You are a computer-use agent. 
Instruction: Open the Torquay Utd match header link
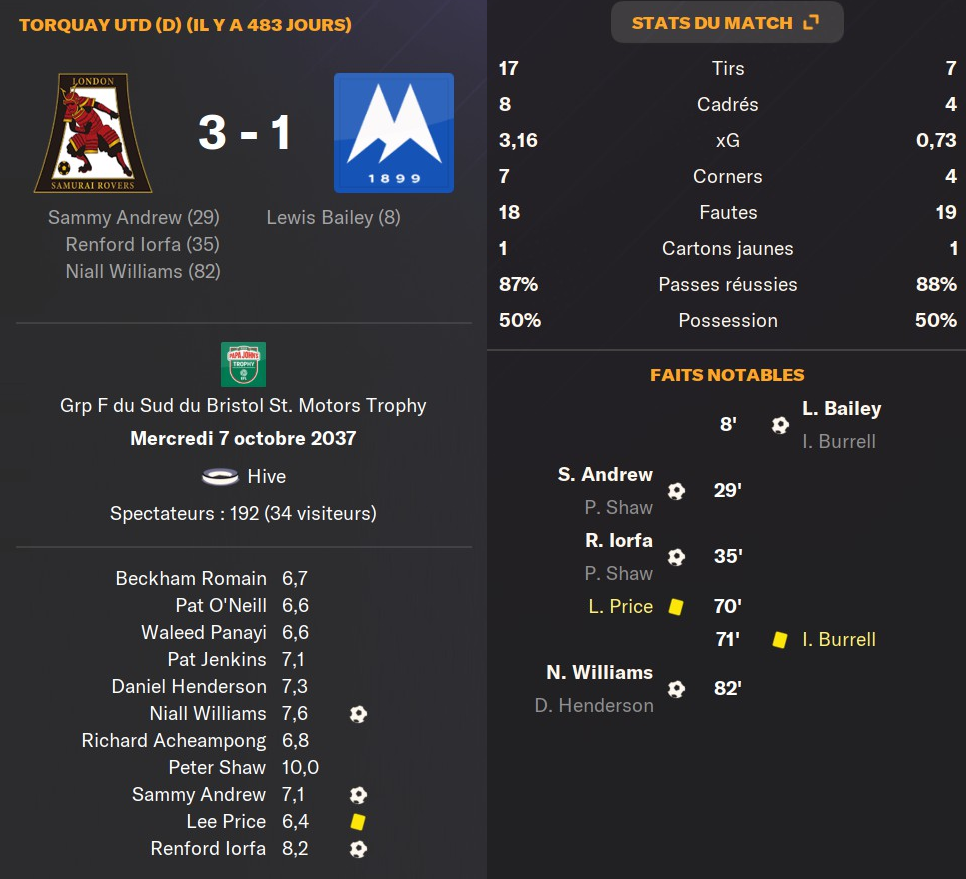coord(185,24)
